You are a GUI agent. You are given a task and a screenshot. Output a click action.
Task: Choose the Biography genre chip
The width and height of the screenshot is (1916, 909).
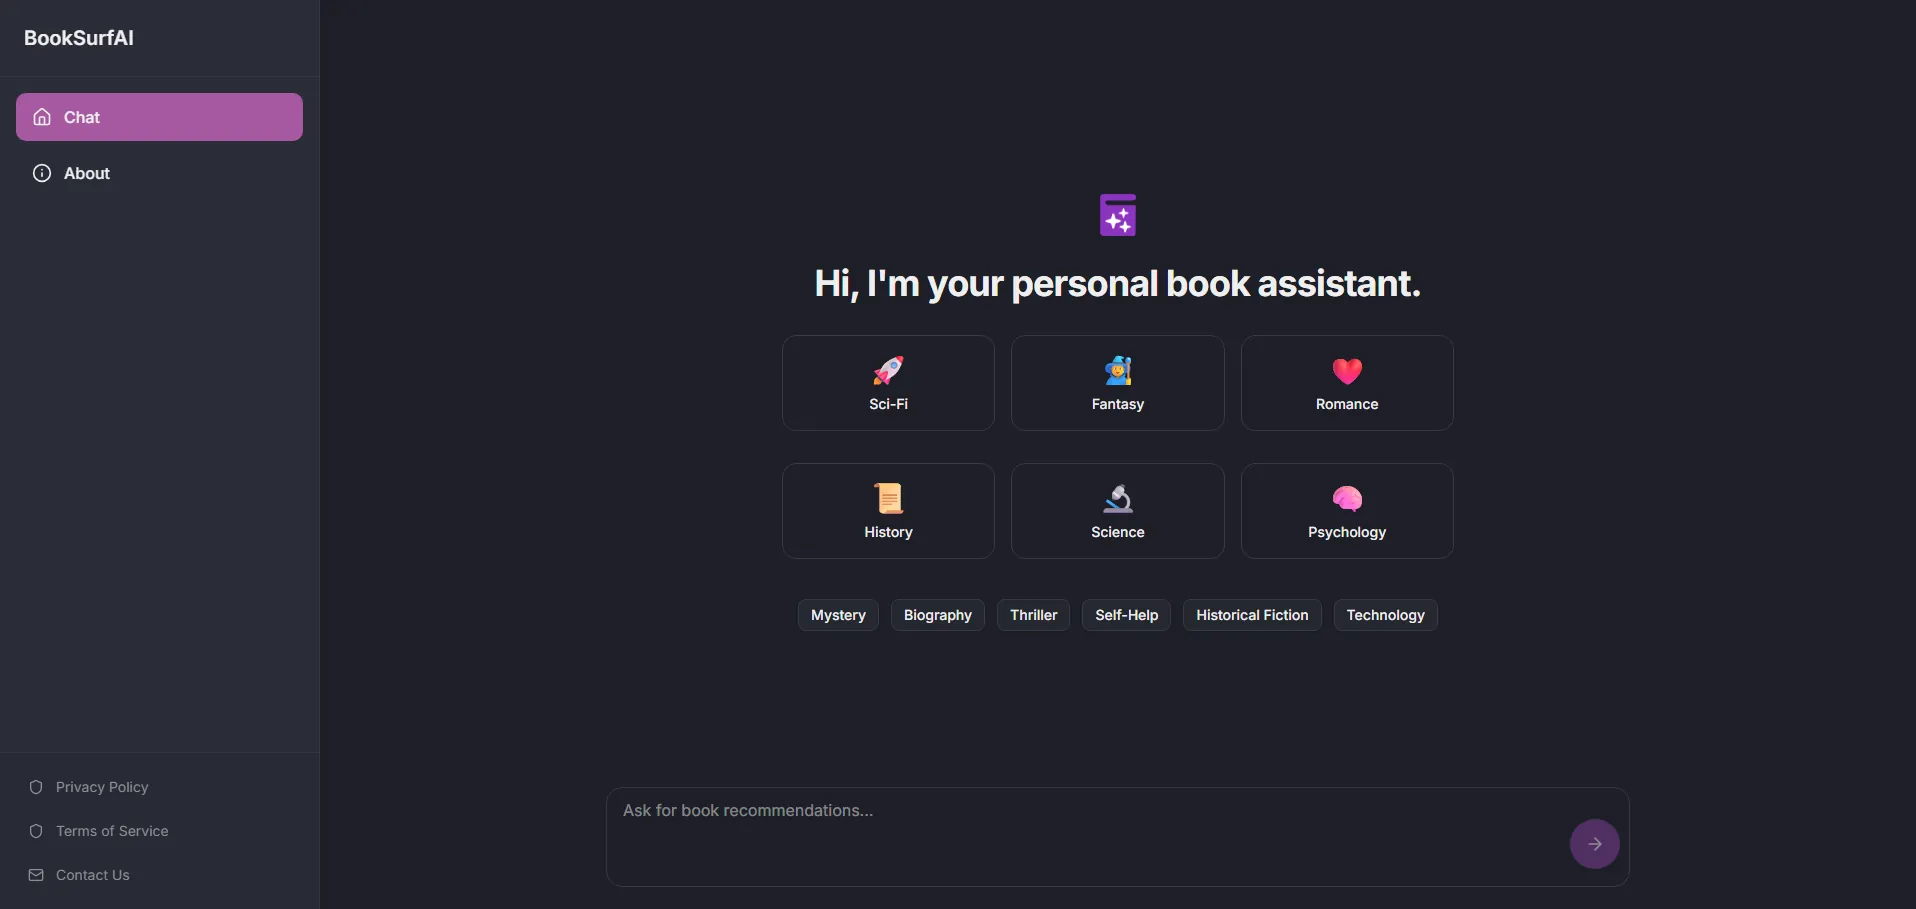click(x=937, y=615)
